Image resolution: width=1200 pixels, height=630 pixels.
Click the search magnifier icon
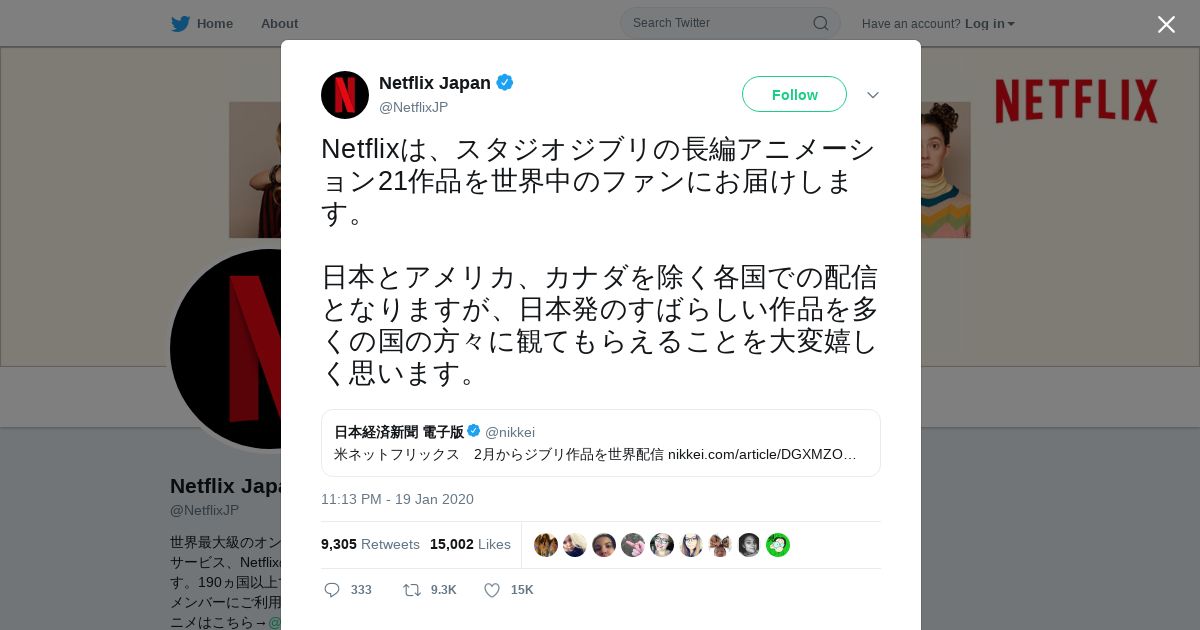tap(820, 23)
